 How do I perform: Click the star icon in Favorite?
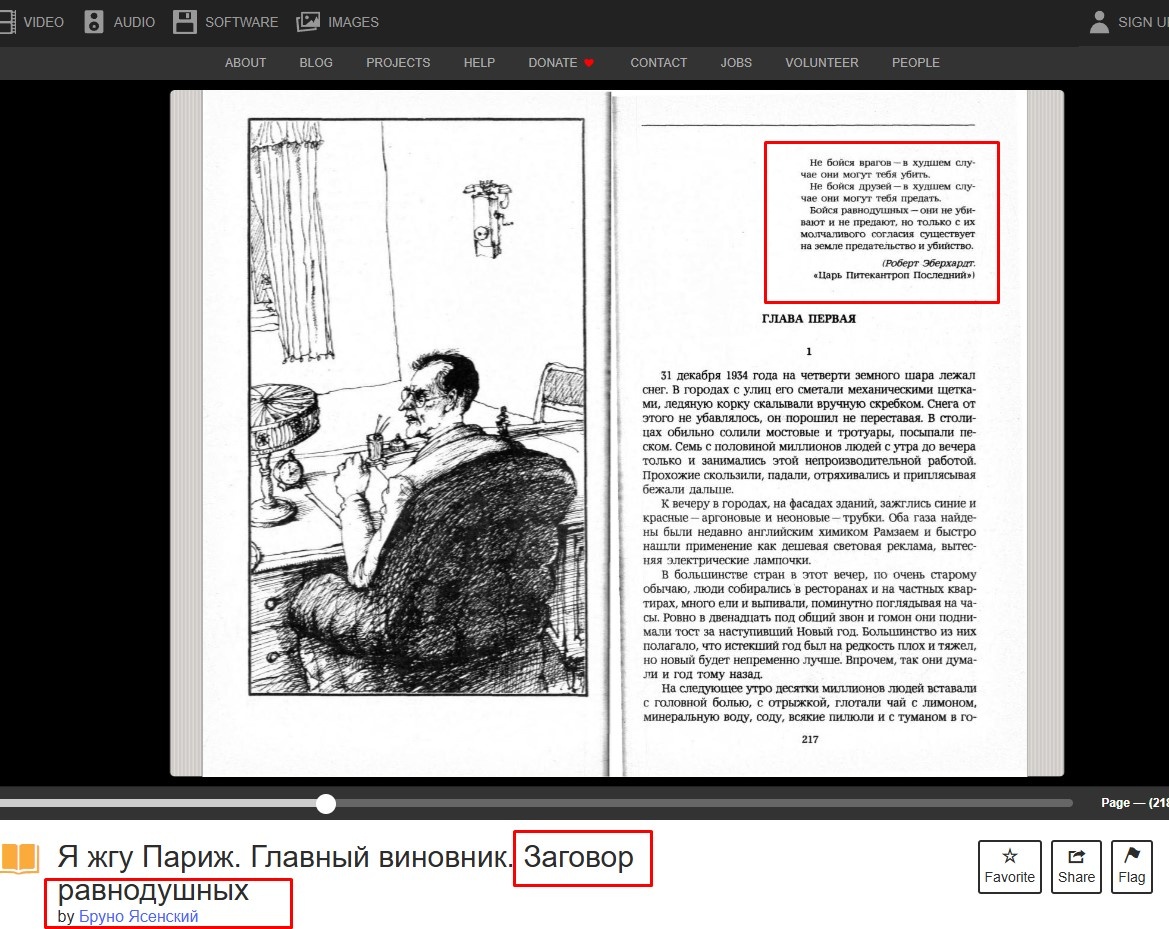tap(1009, 856)
